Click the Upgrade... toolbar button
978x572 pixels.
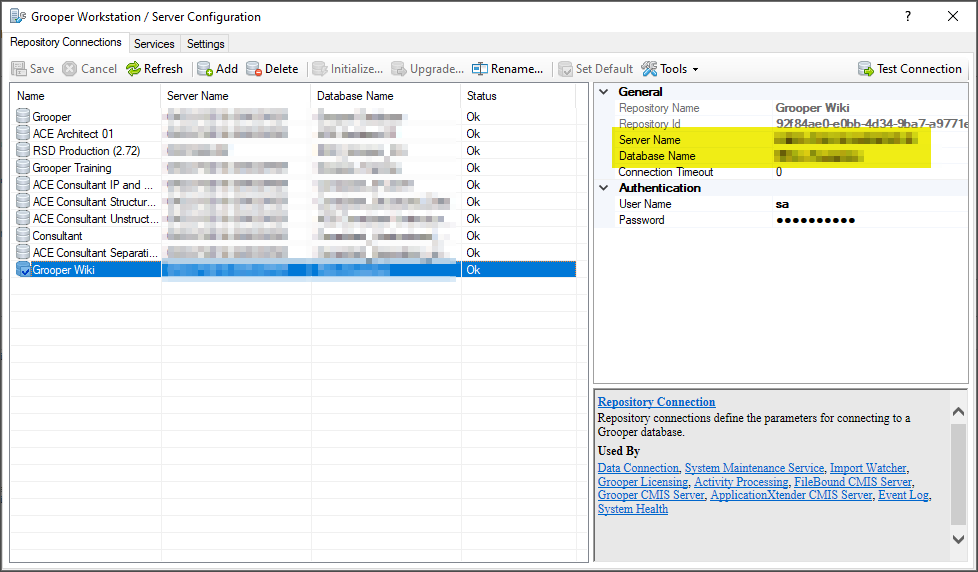[427, 69]
